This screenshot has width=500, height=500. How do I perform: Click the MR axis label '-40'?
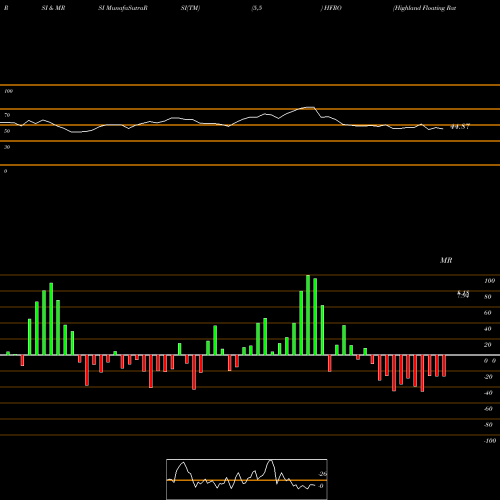488,393
